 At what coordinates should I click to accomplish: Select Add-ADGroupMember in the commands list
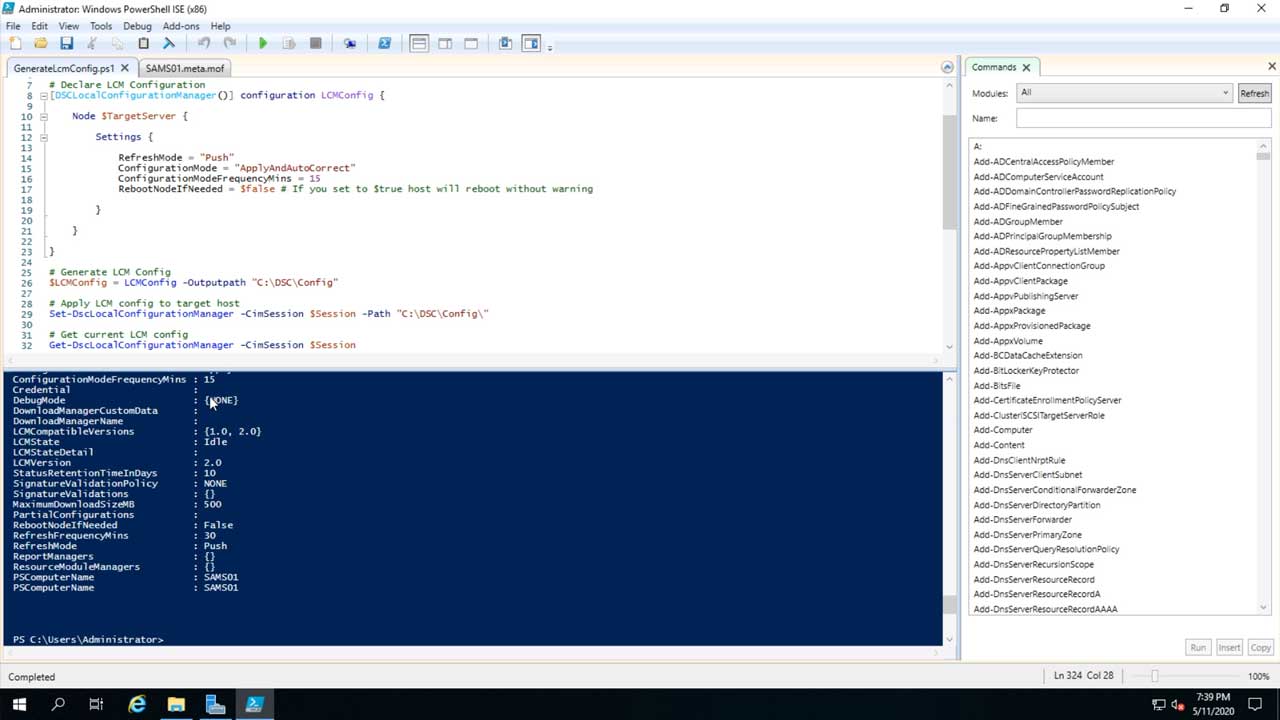coord(1018,222)
